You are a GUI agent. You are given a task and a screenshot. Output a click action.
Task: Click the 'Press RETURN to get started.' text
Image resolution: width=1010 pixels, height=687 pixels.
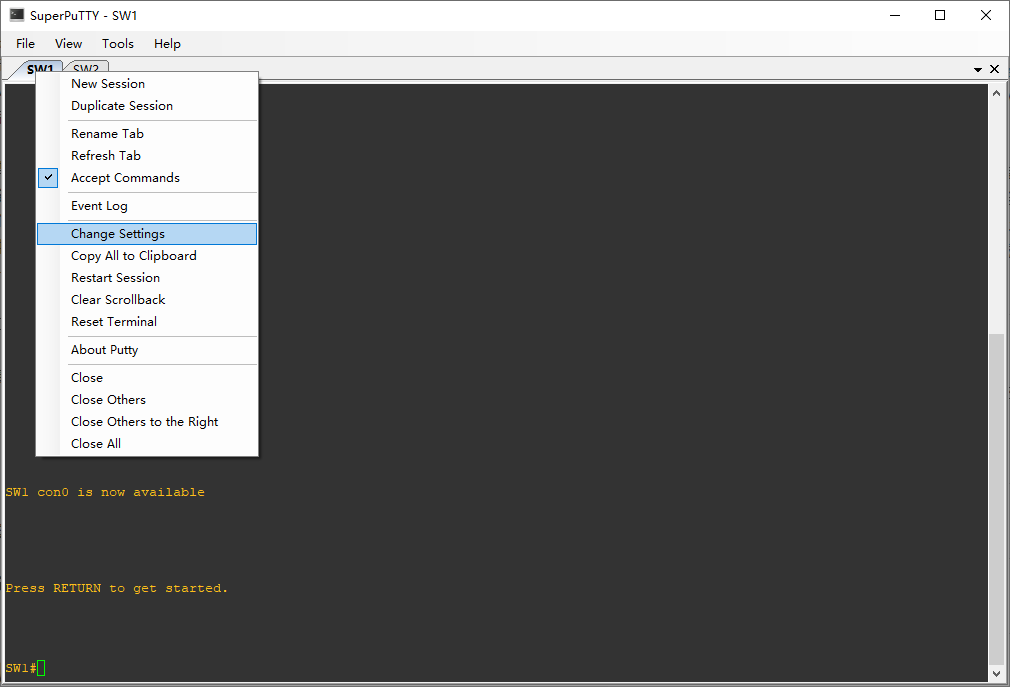point(117,588)
